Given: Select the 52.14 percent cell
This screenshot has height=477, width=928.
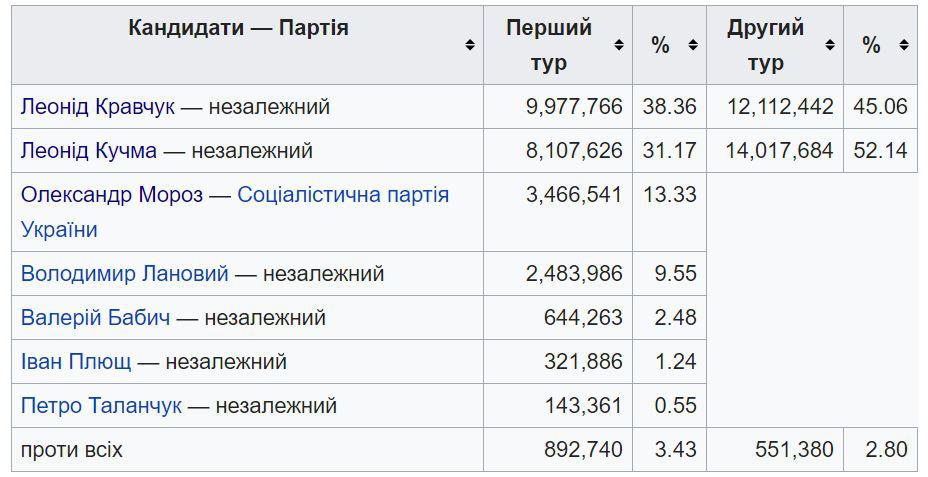Looking at the screenshot, I should pyautogui.click(x=880, y=150).
